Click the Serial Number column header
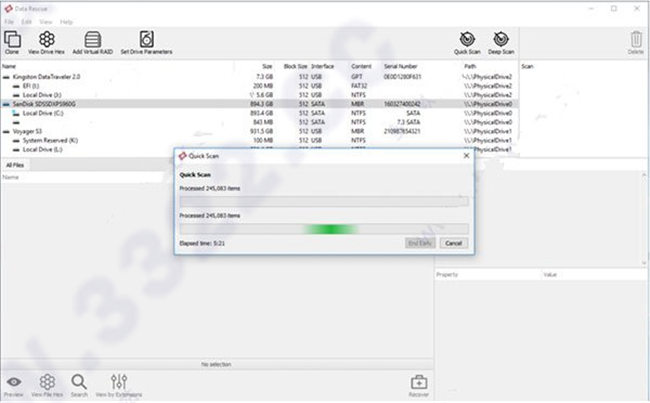This screenshot has width=650, height=403. 400,66
